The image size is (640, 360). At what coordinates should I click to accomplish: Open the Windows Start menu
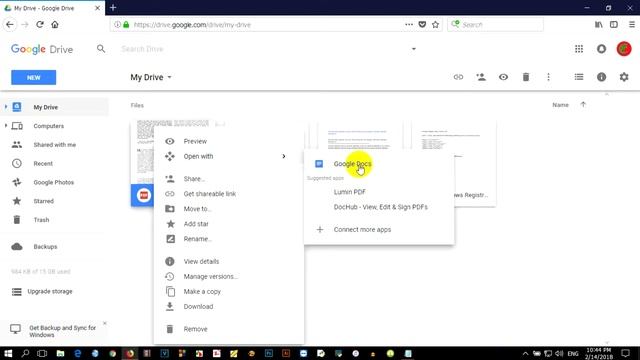[x=8, y=353]
